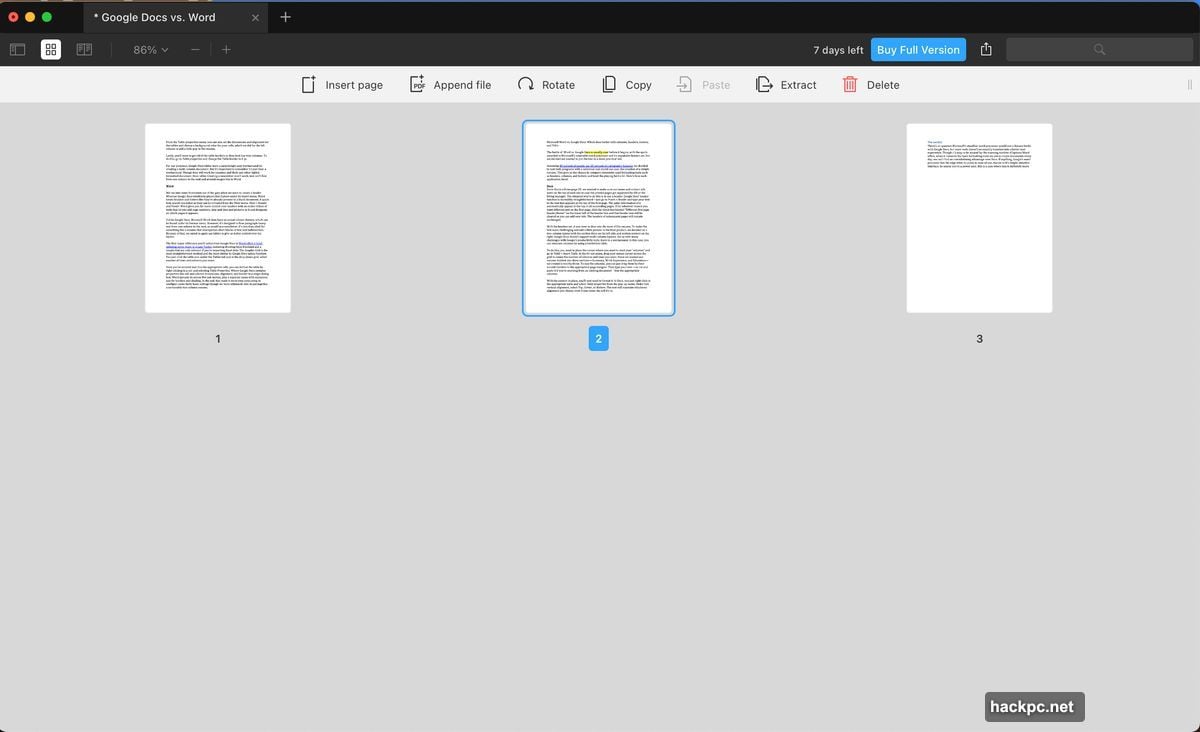Select the Rotate tool
Image resolution: width=1200 pixels, height=732 pixels.
coord(546,84)
